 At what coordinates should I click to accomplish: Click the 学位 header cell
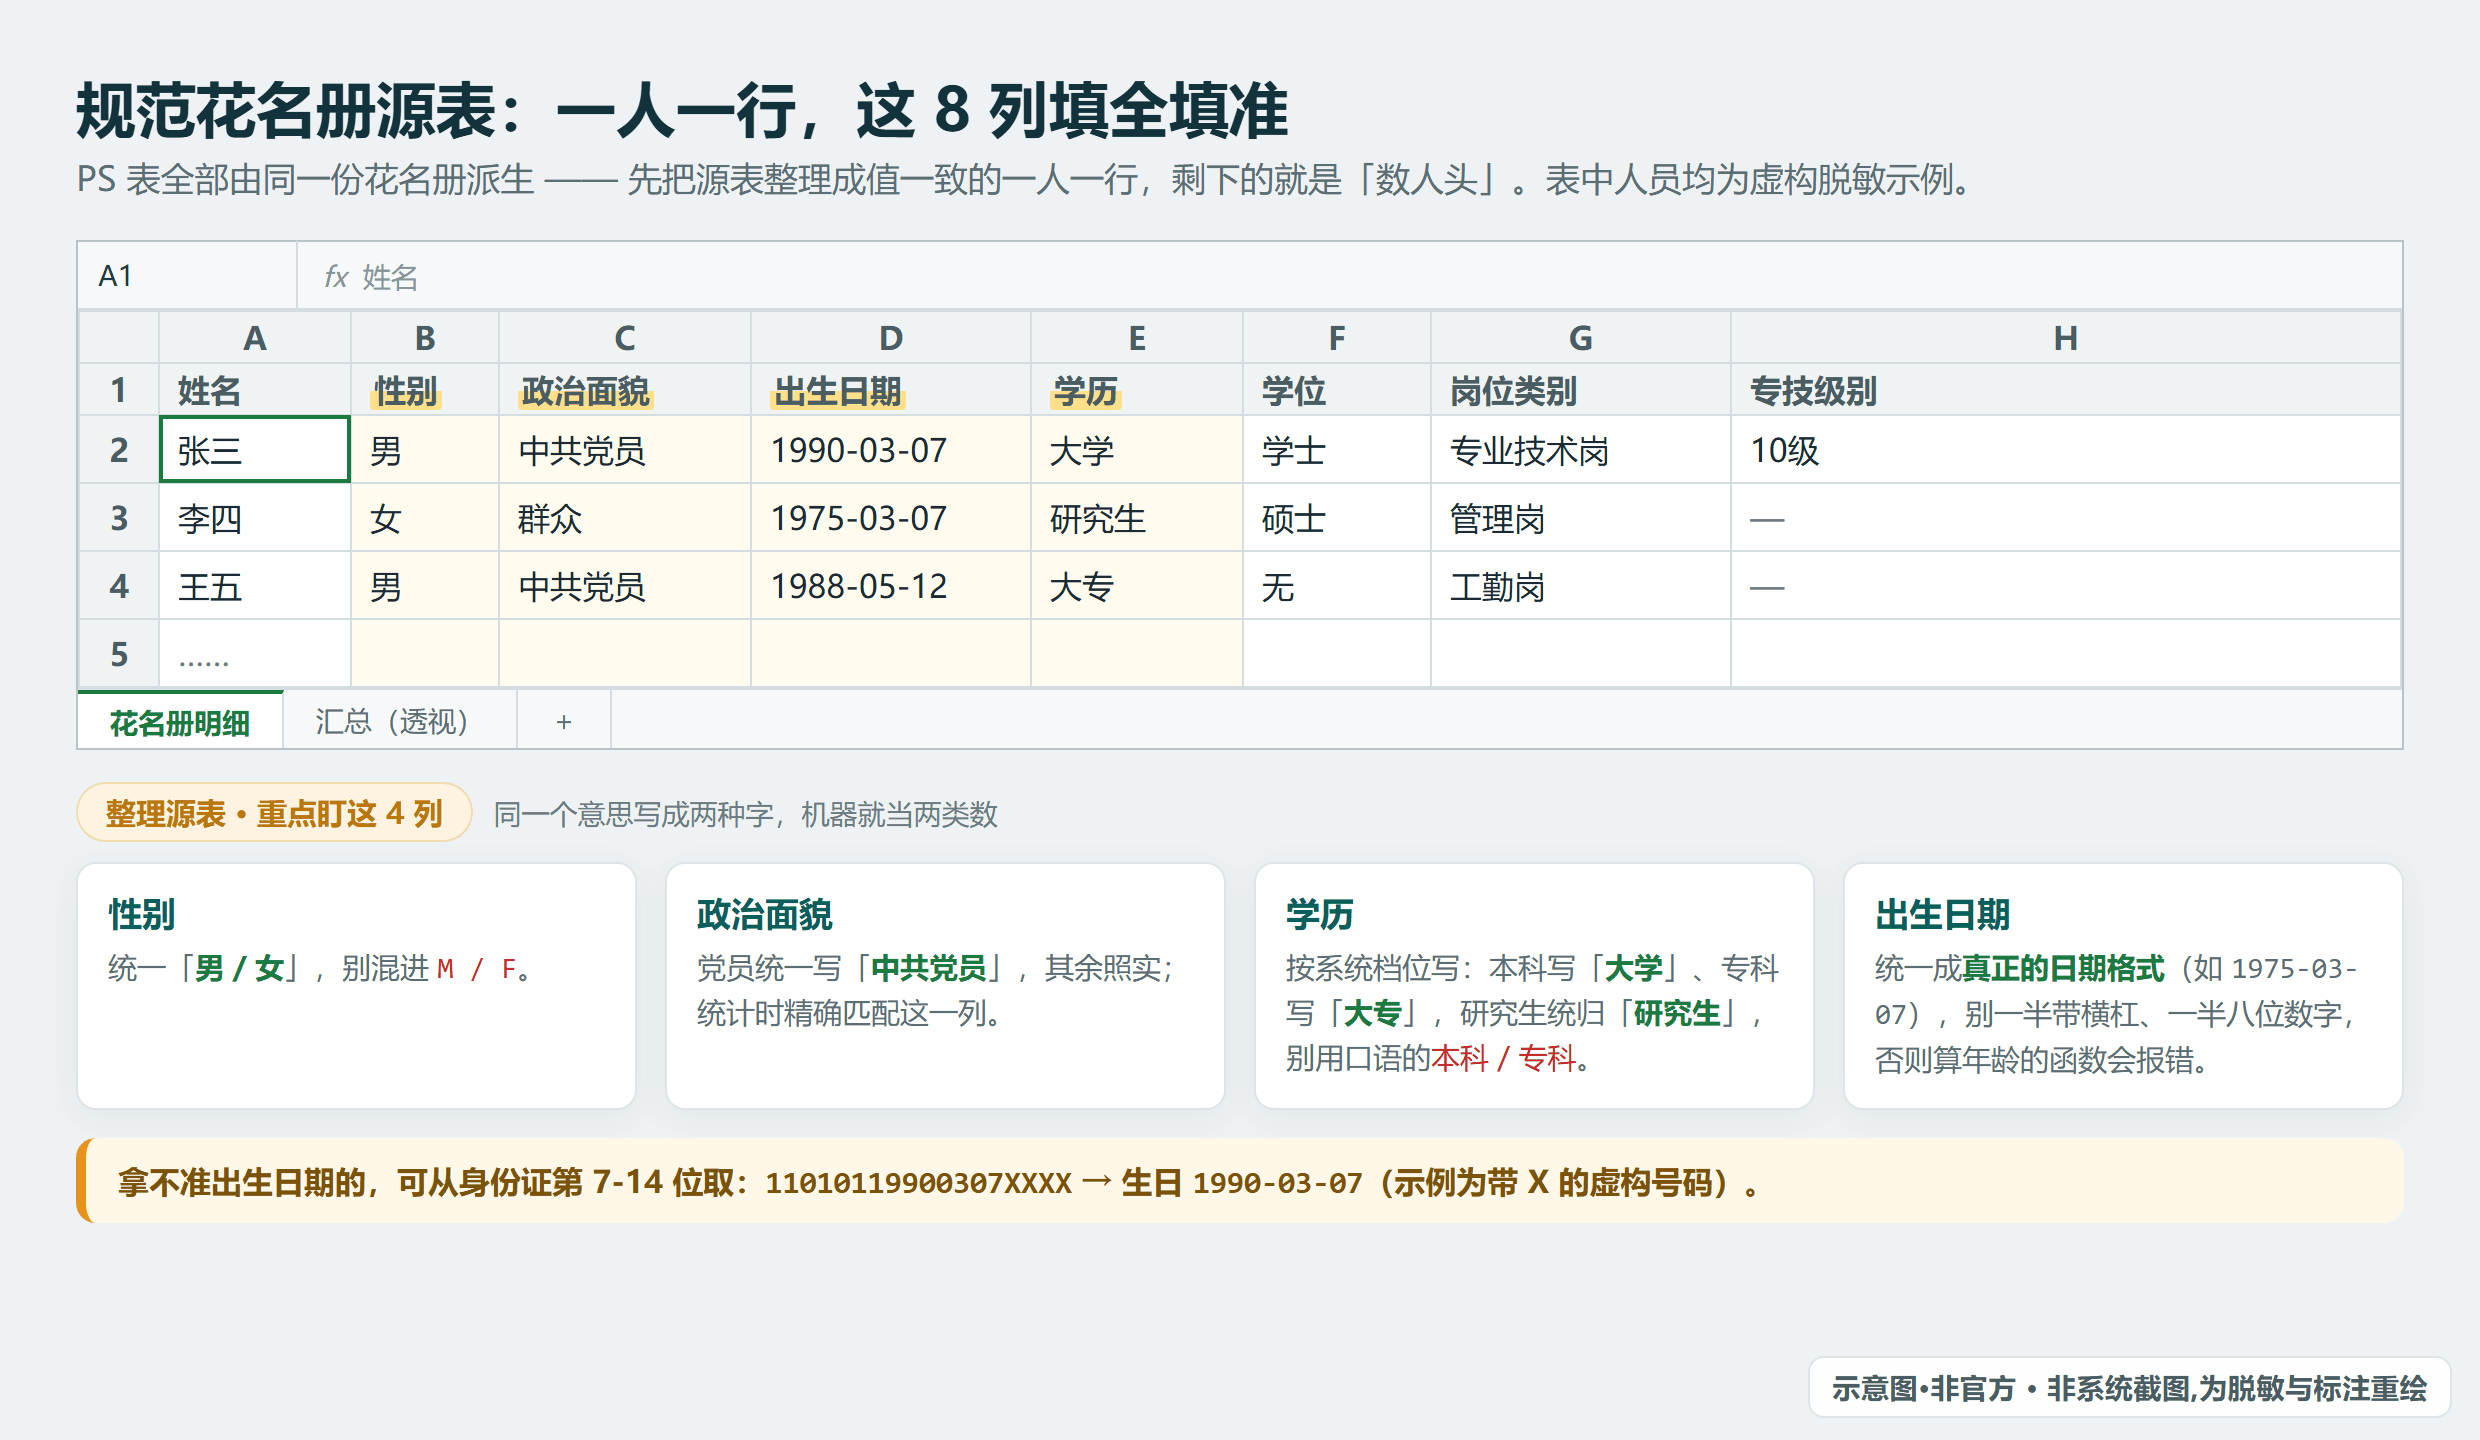click(x=1337, y=390)
